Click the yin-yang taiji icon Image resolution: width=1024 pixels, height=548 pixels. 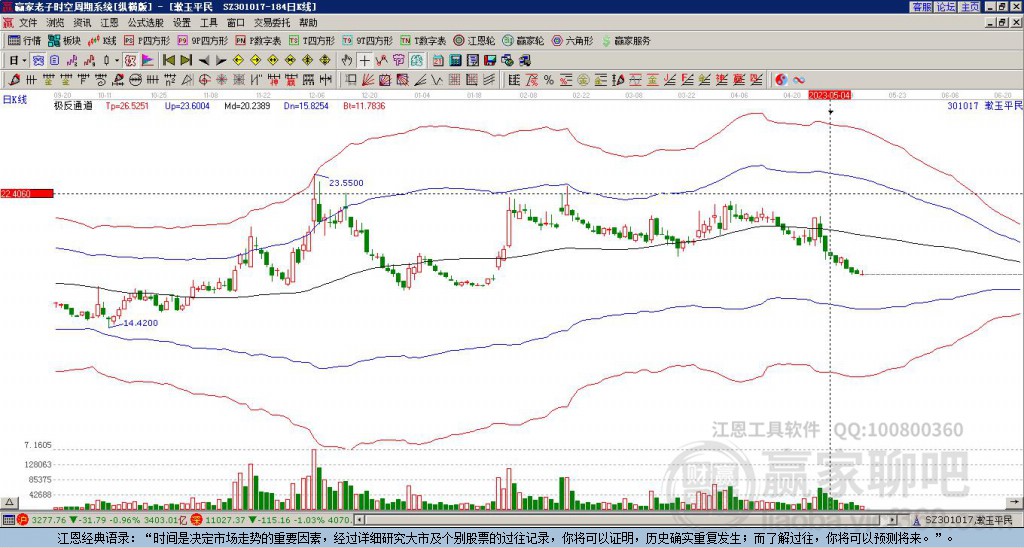(781, 80)
